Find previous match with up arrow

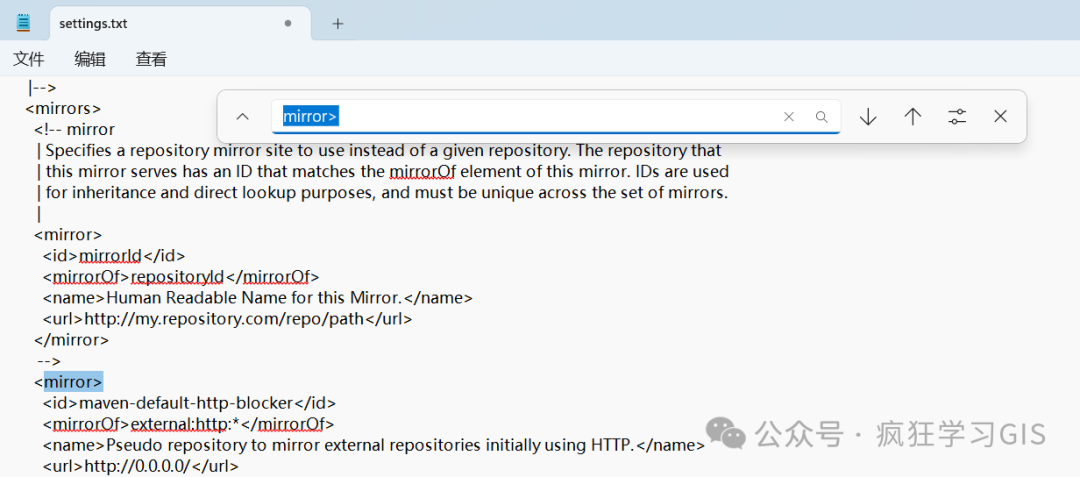913,117
